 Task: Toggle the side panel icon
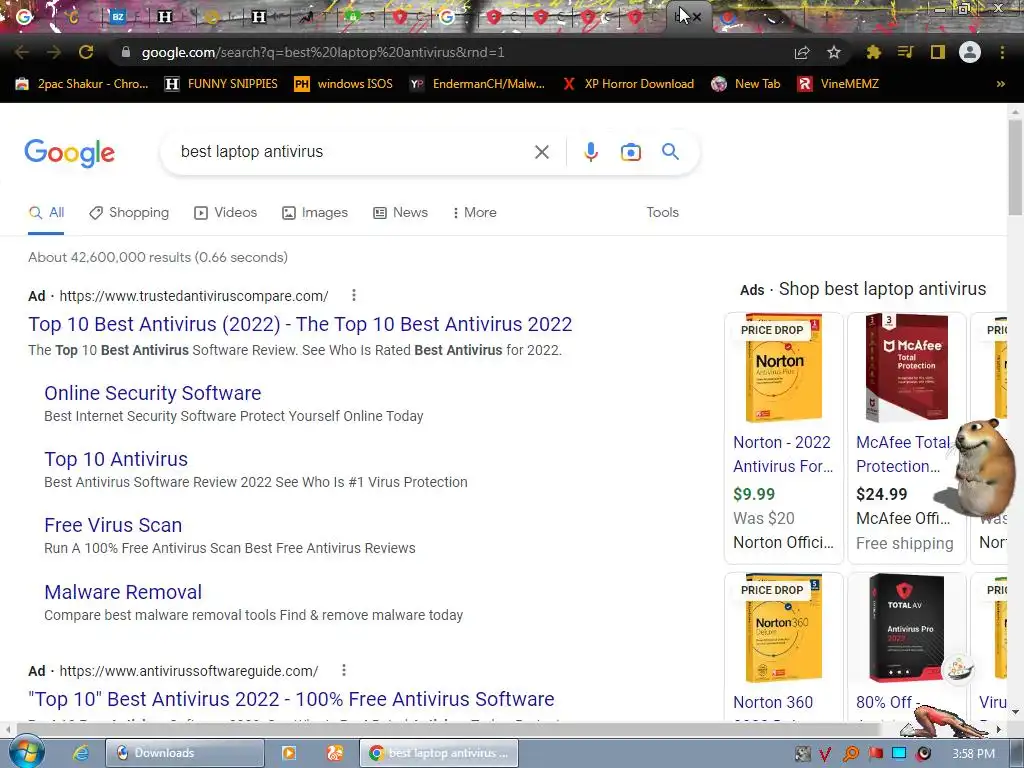tap(938, 52)
